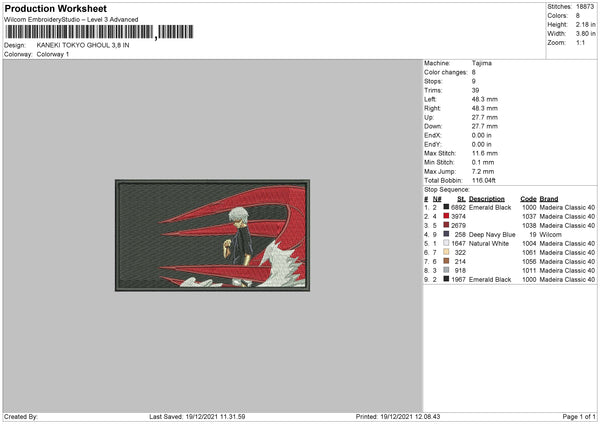Viewport: 600px width, 424px height.
Task: Click code 1061 in stop sequence
Action: [529, 253]
